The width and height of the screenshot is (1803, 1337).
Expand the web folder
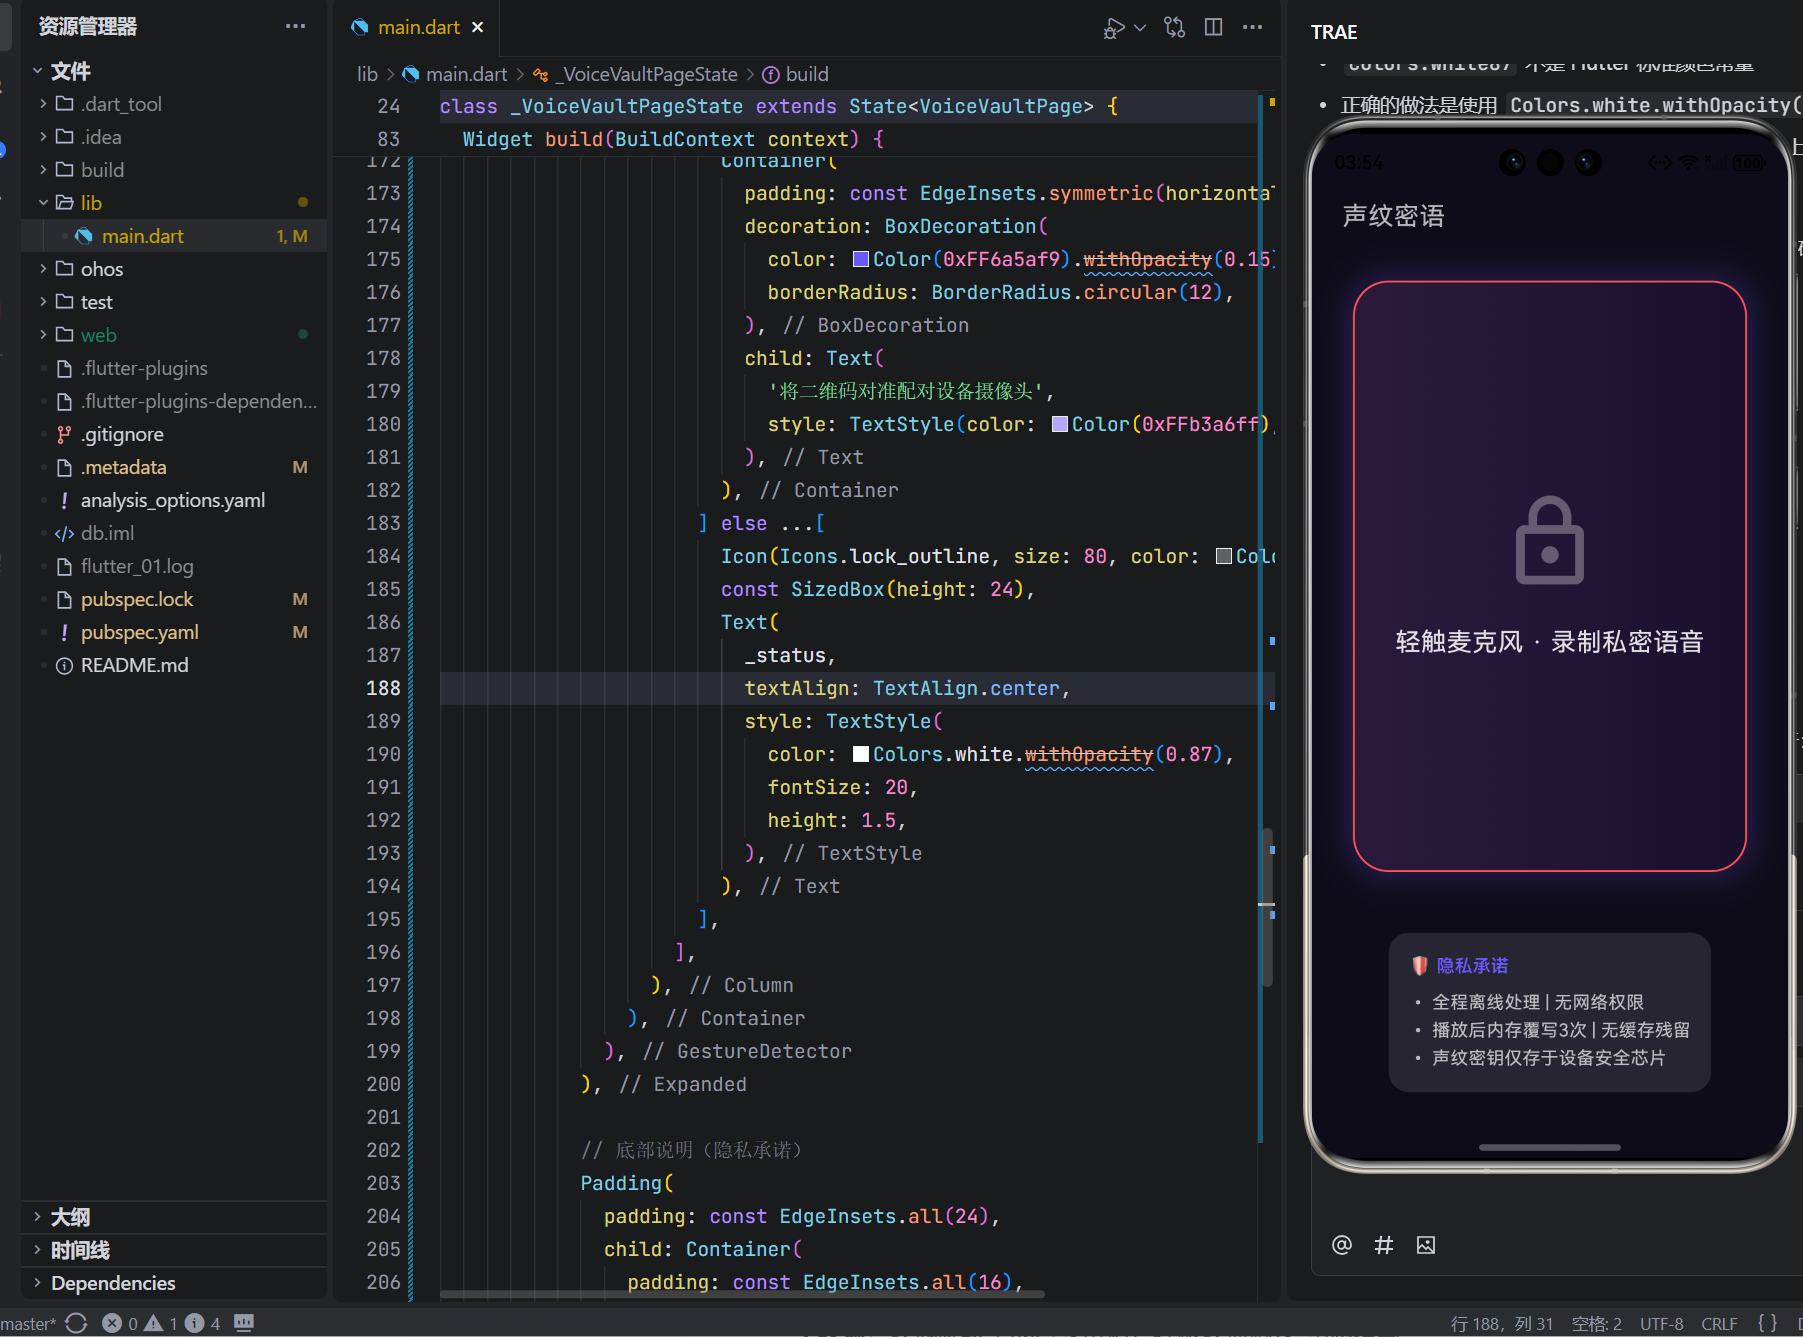click(43, 335)
